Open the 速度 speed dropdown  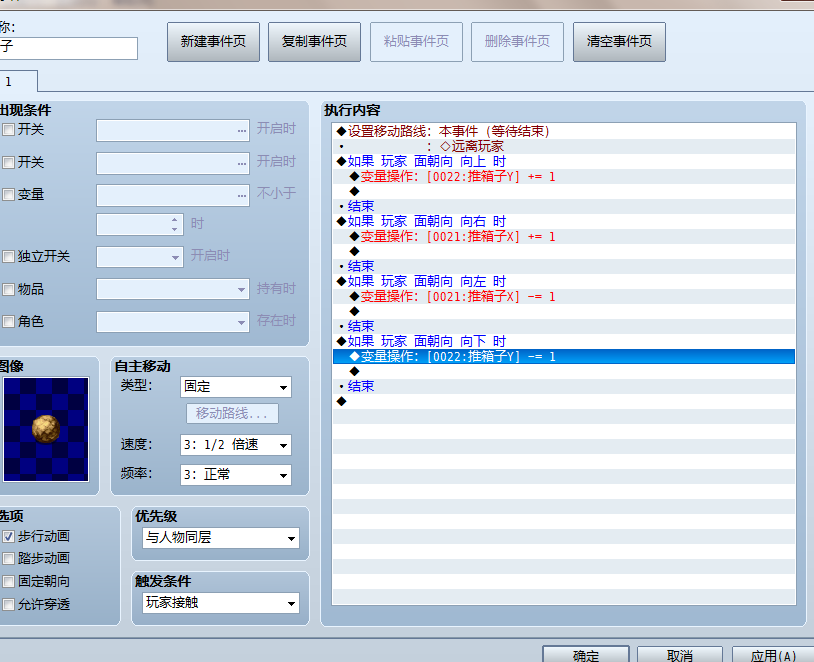(x=236, y=445)
